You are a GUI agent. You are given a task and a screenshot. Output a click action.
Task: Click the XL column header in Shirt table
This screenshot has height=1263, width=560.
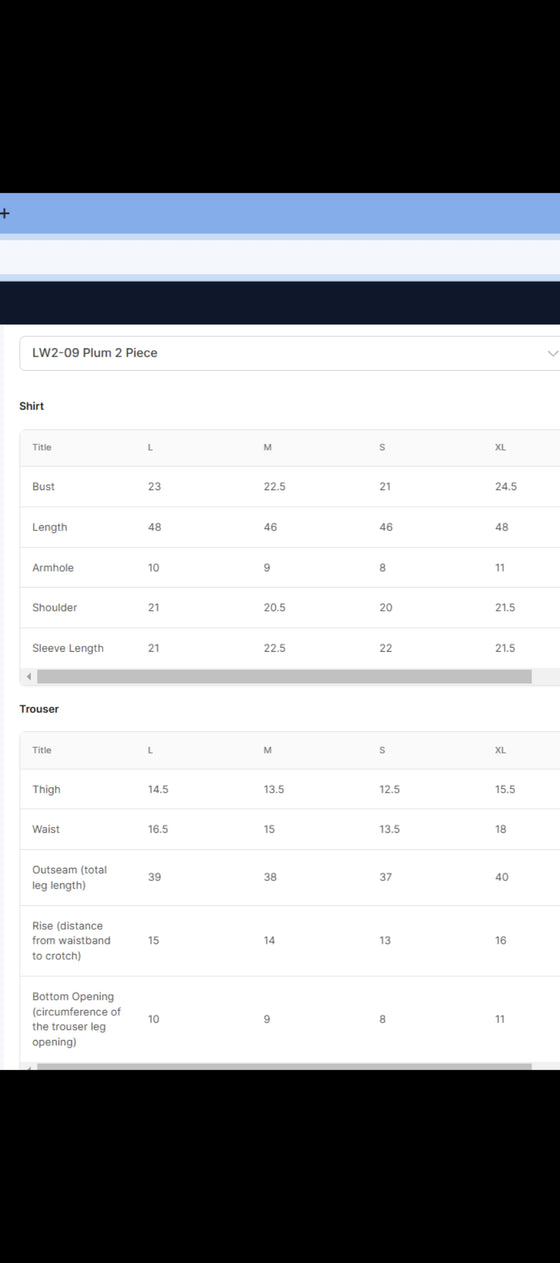click(x=500, y=447)
